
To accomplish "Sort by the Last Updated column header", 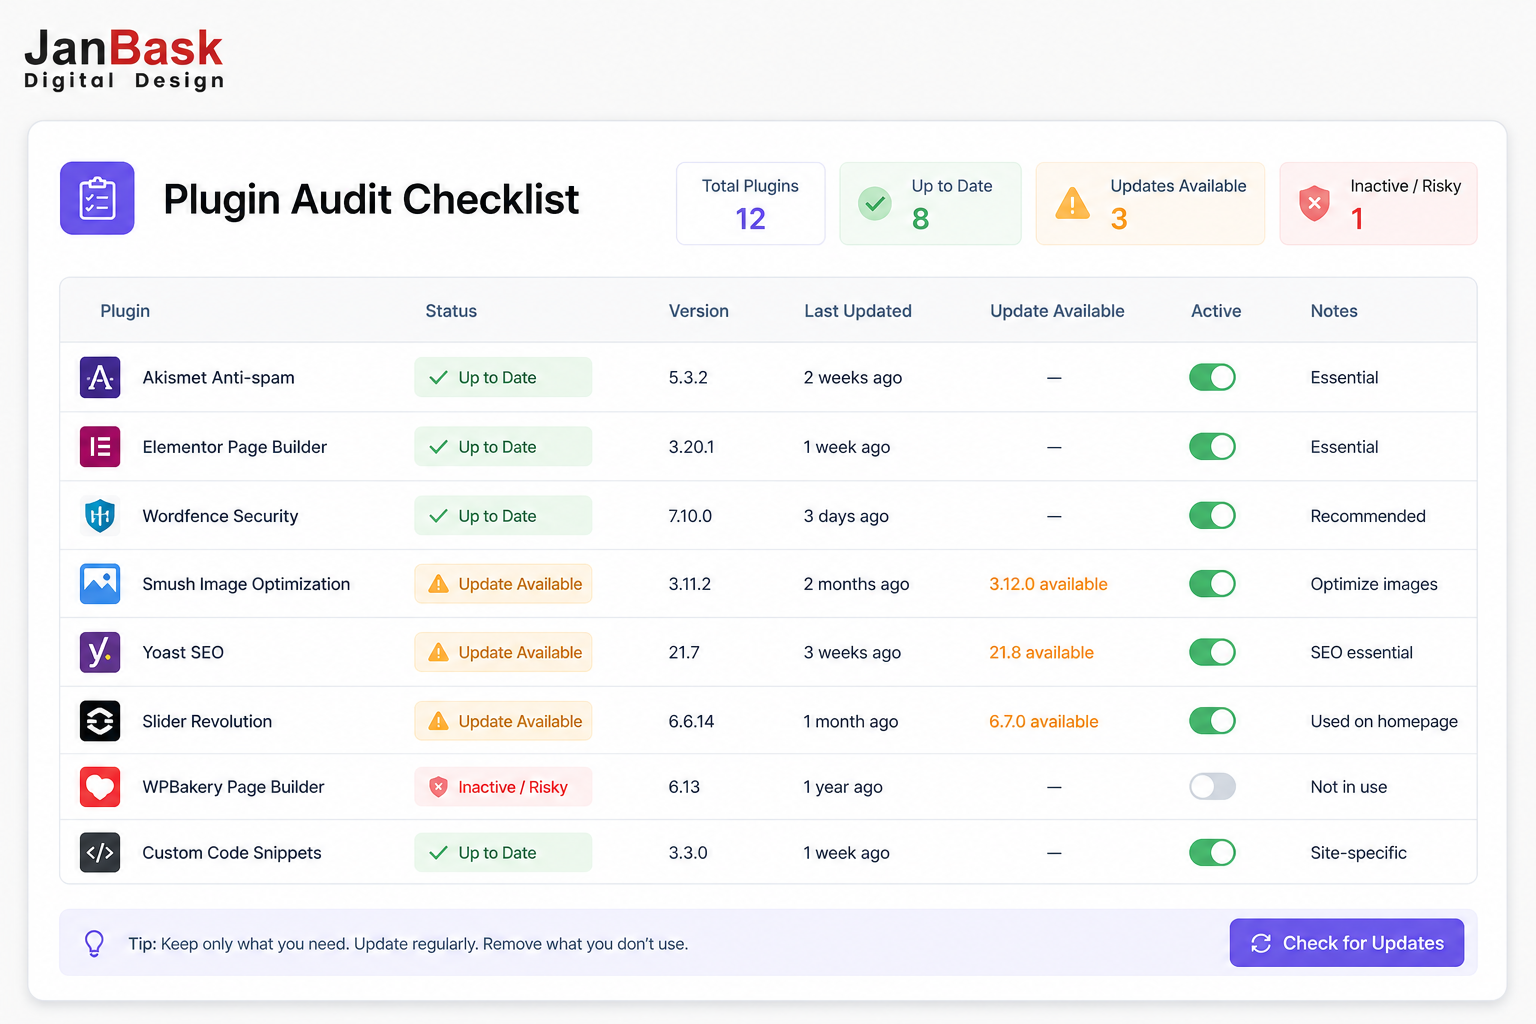I will point(858,311).
